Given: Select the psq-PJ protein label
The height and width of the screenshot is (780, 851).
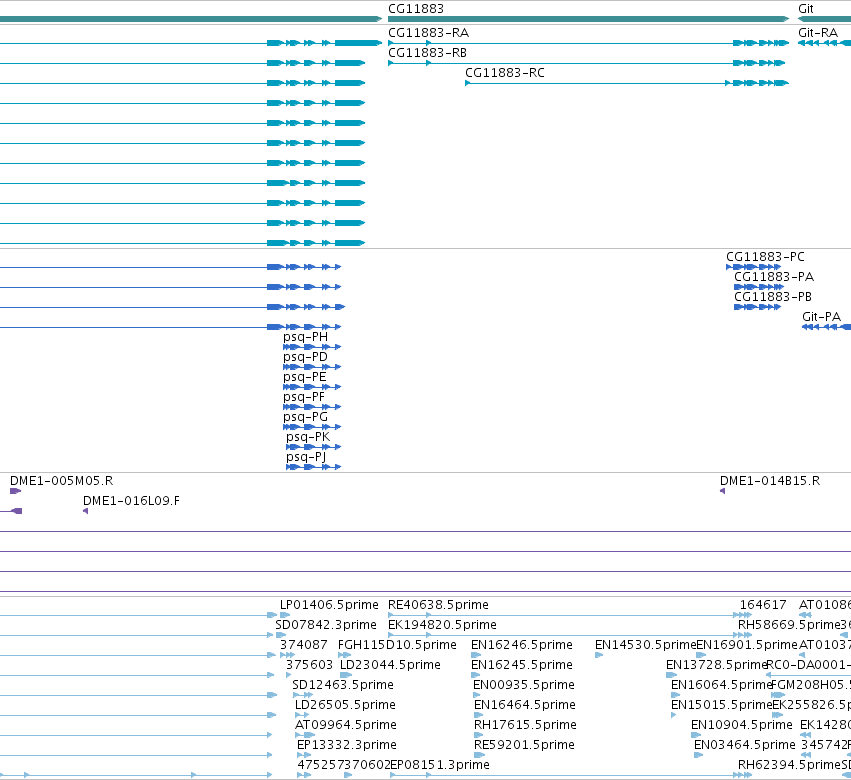Looking at the screenshot, I should click(306, 457).
